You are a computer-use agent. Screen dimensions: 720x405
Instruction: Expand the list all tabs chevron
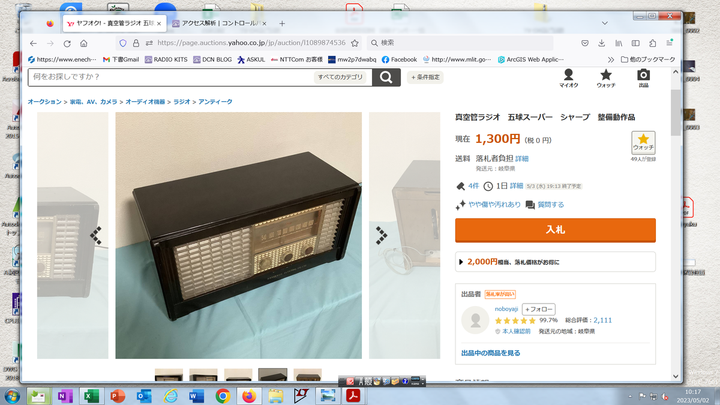pyautogui.click(x=605, y=23)
